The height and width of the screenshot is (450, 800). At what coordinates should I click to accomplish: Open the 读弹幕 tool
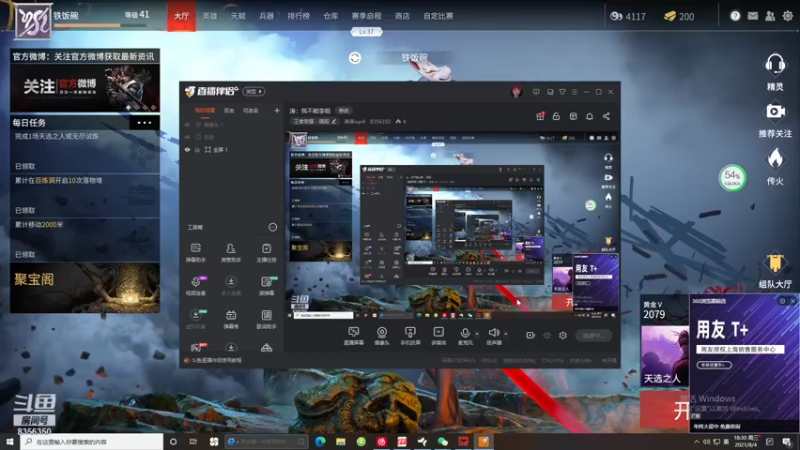click(266, 286)
